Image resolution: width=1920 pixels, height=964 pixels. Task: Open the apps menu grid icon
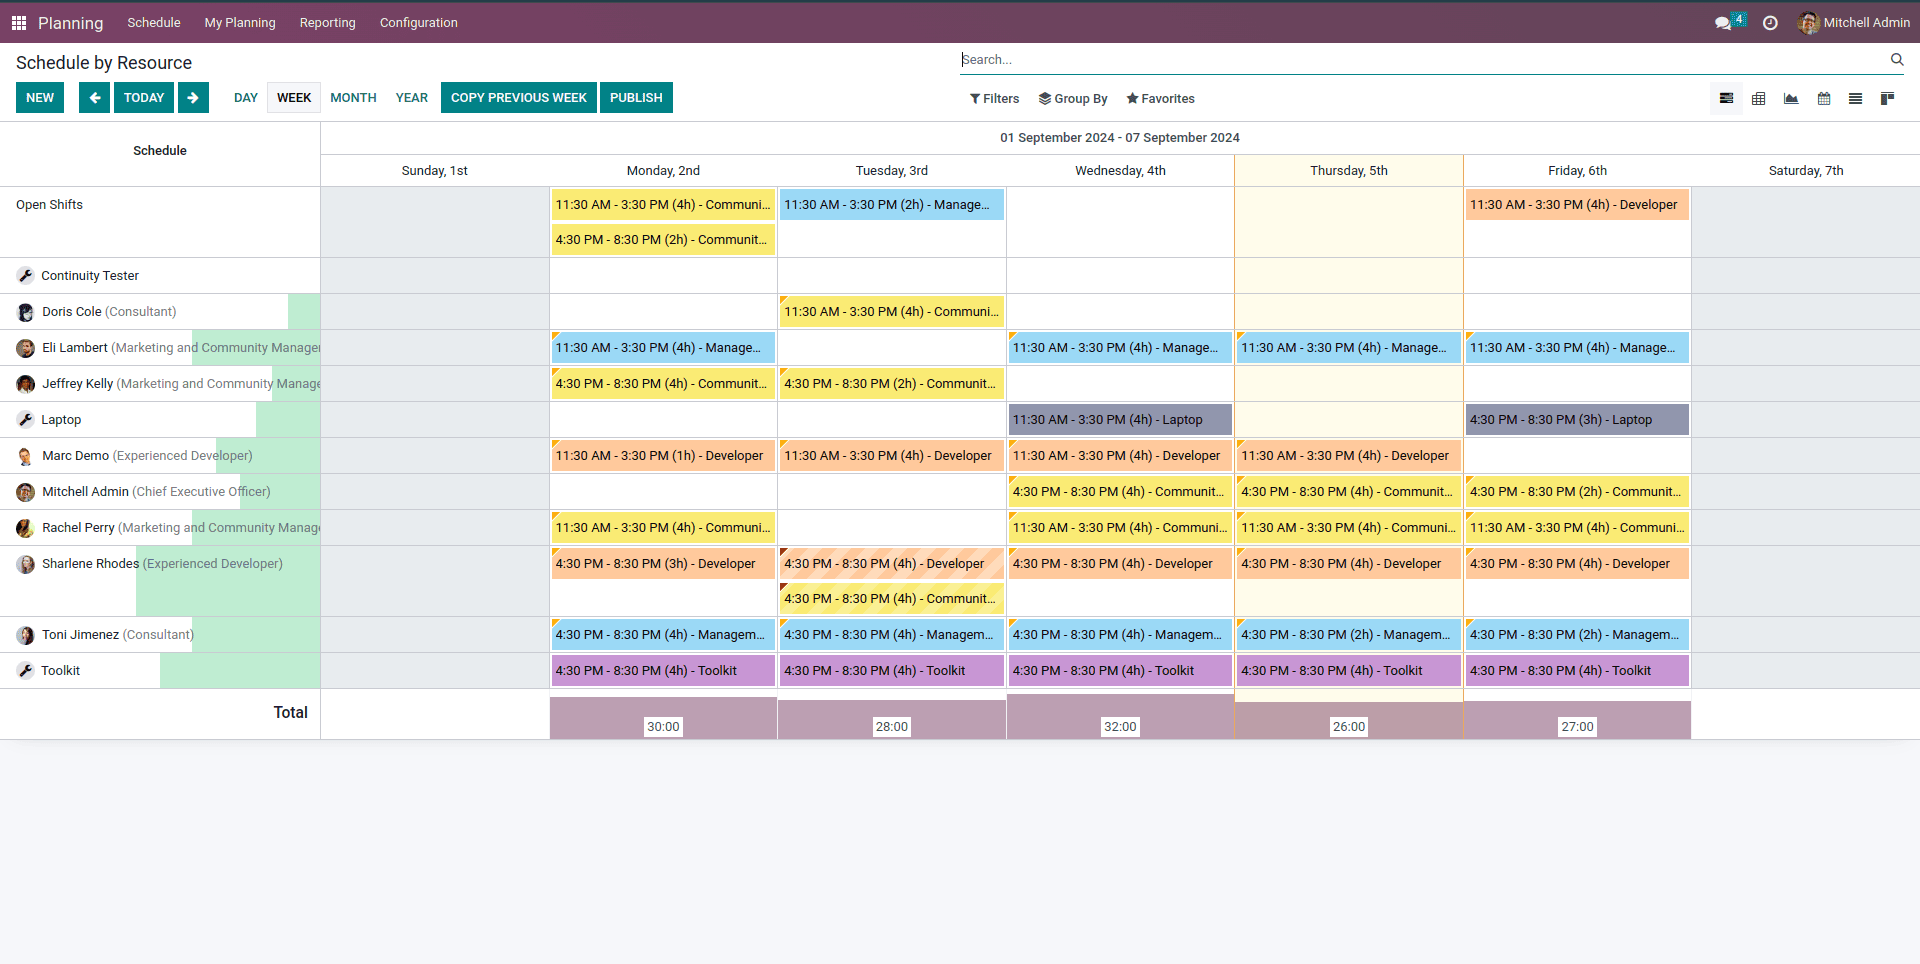pos(18,22)
